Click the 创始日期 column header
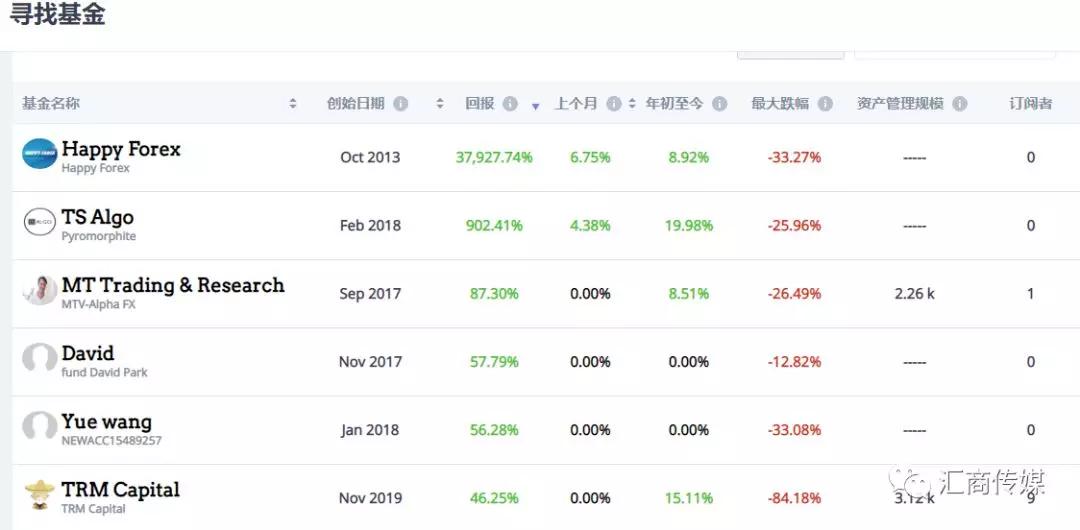The width and height of the screenshot is (1080, 530). coord(355,103)
